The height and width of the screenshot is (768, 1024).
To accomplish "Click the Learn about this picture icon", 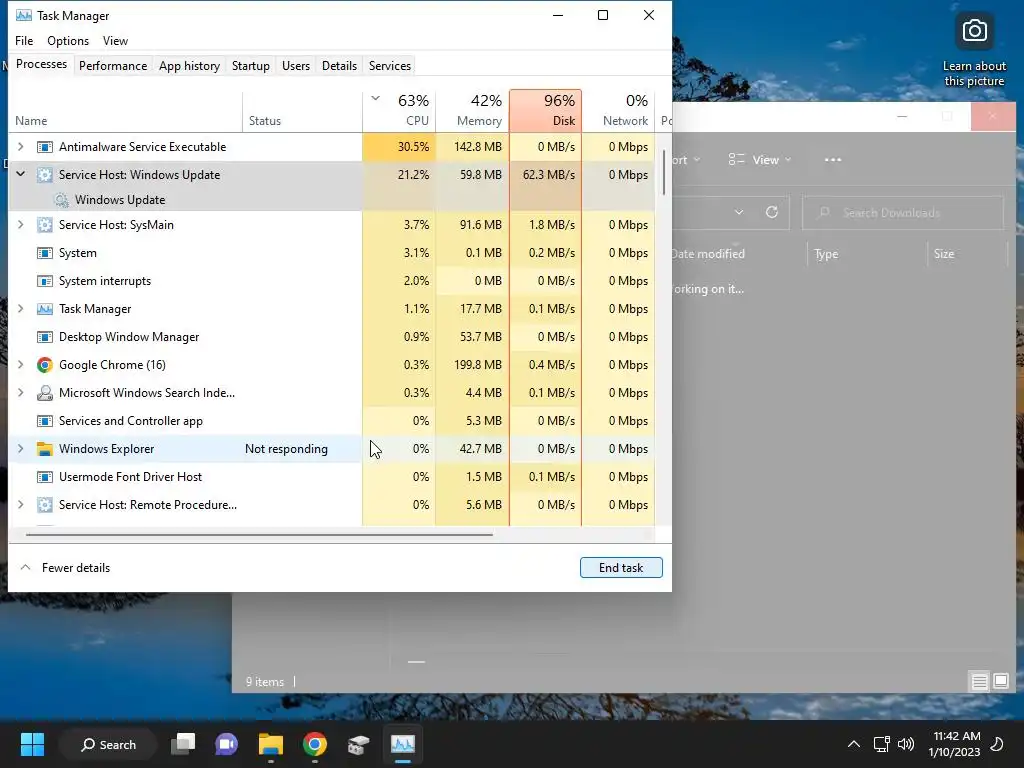I will coord(974,31).
